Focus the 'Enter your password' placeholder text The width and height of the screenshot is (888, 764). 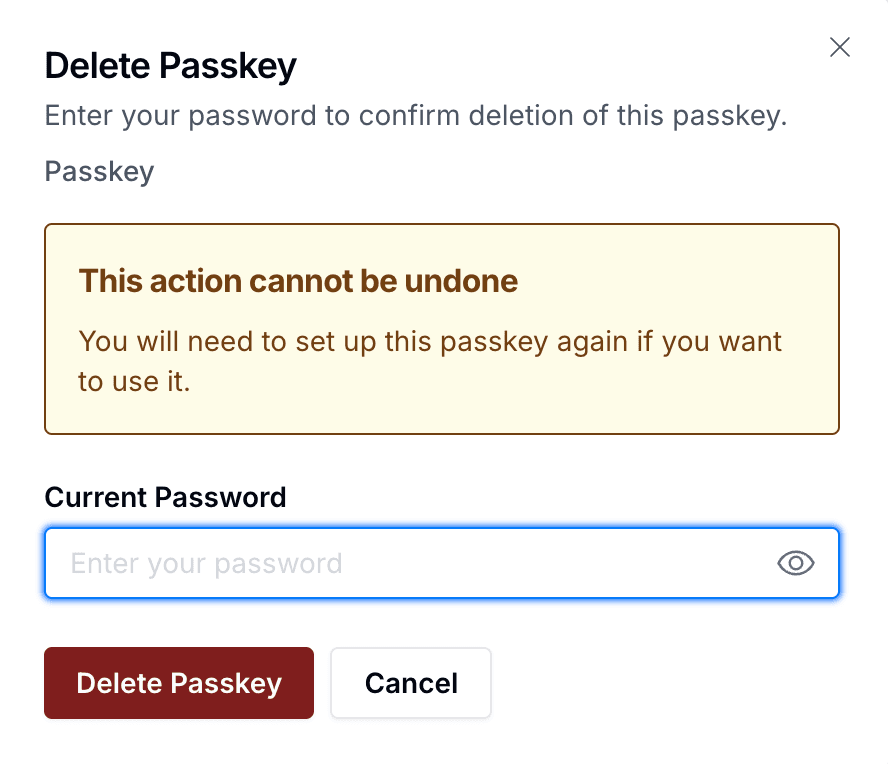[x=206, y=563]
